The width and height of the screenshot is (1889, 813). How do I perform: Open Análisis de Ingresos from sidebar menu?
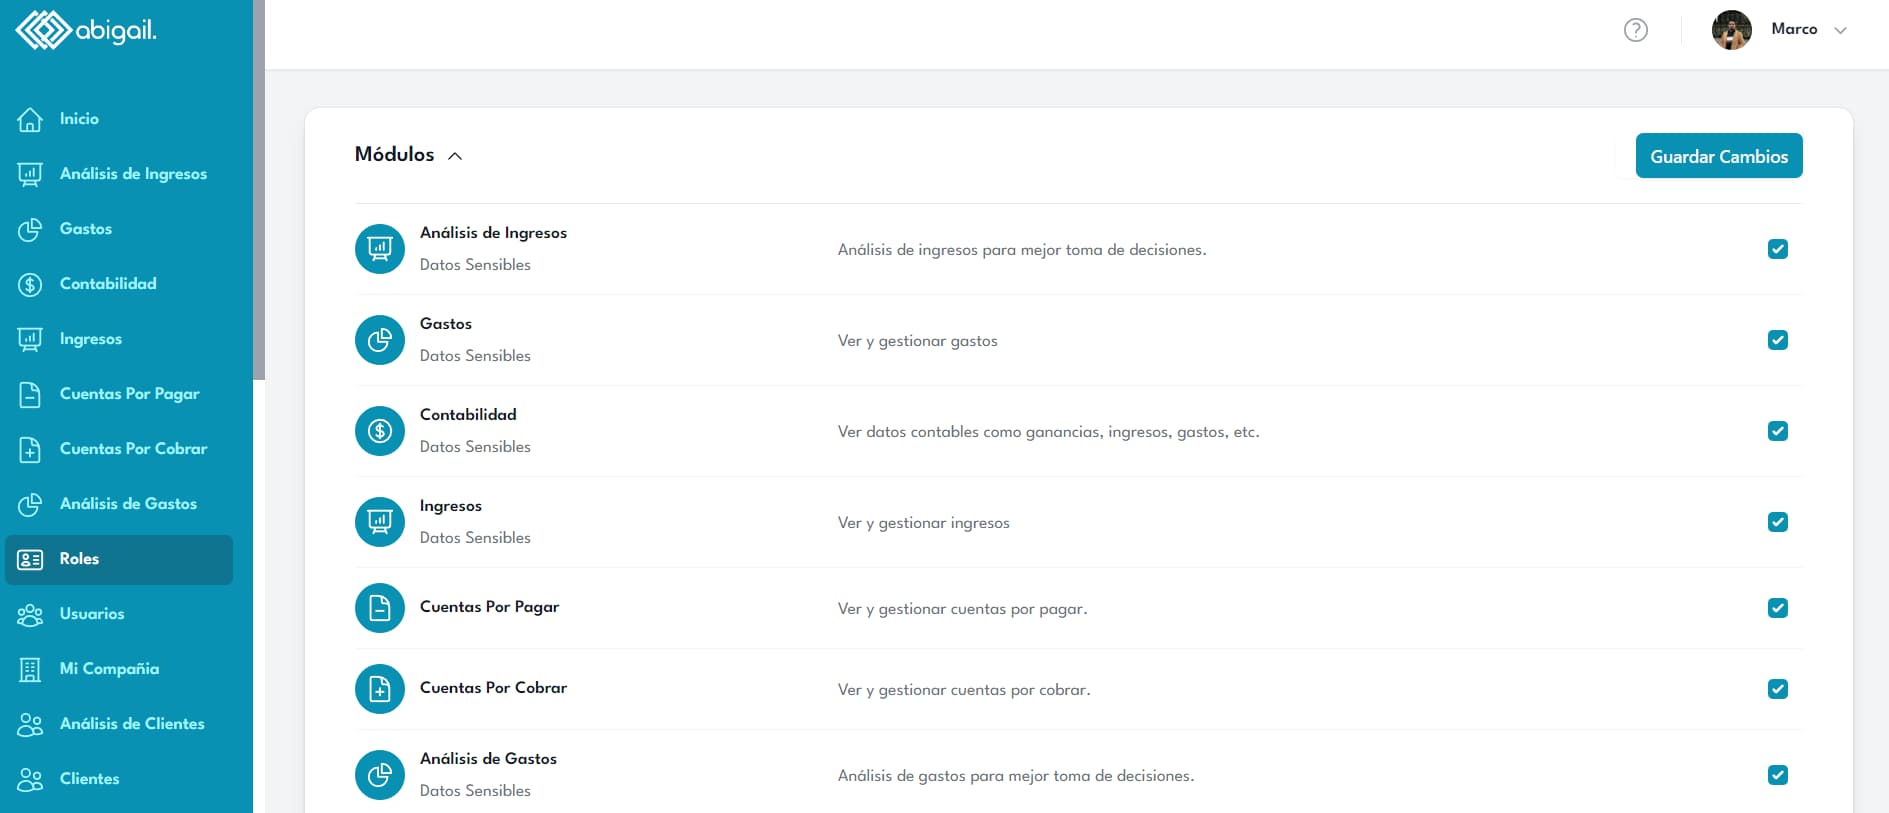point(133,174)
